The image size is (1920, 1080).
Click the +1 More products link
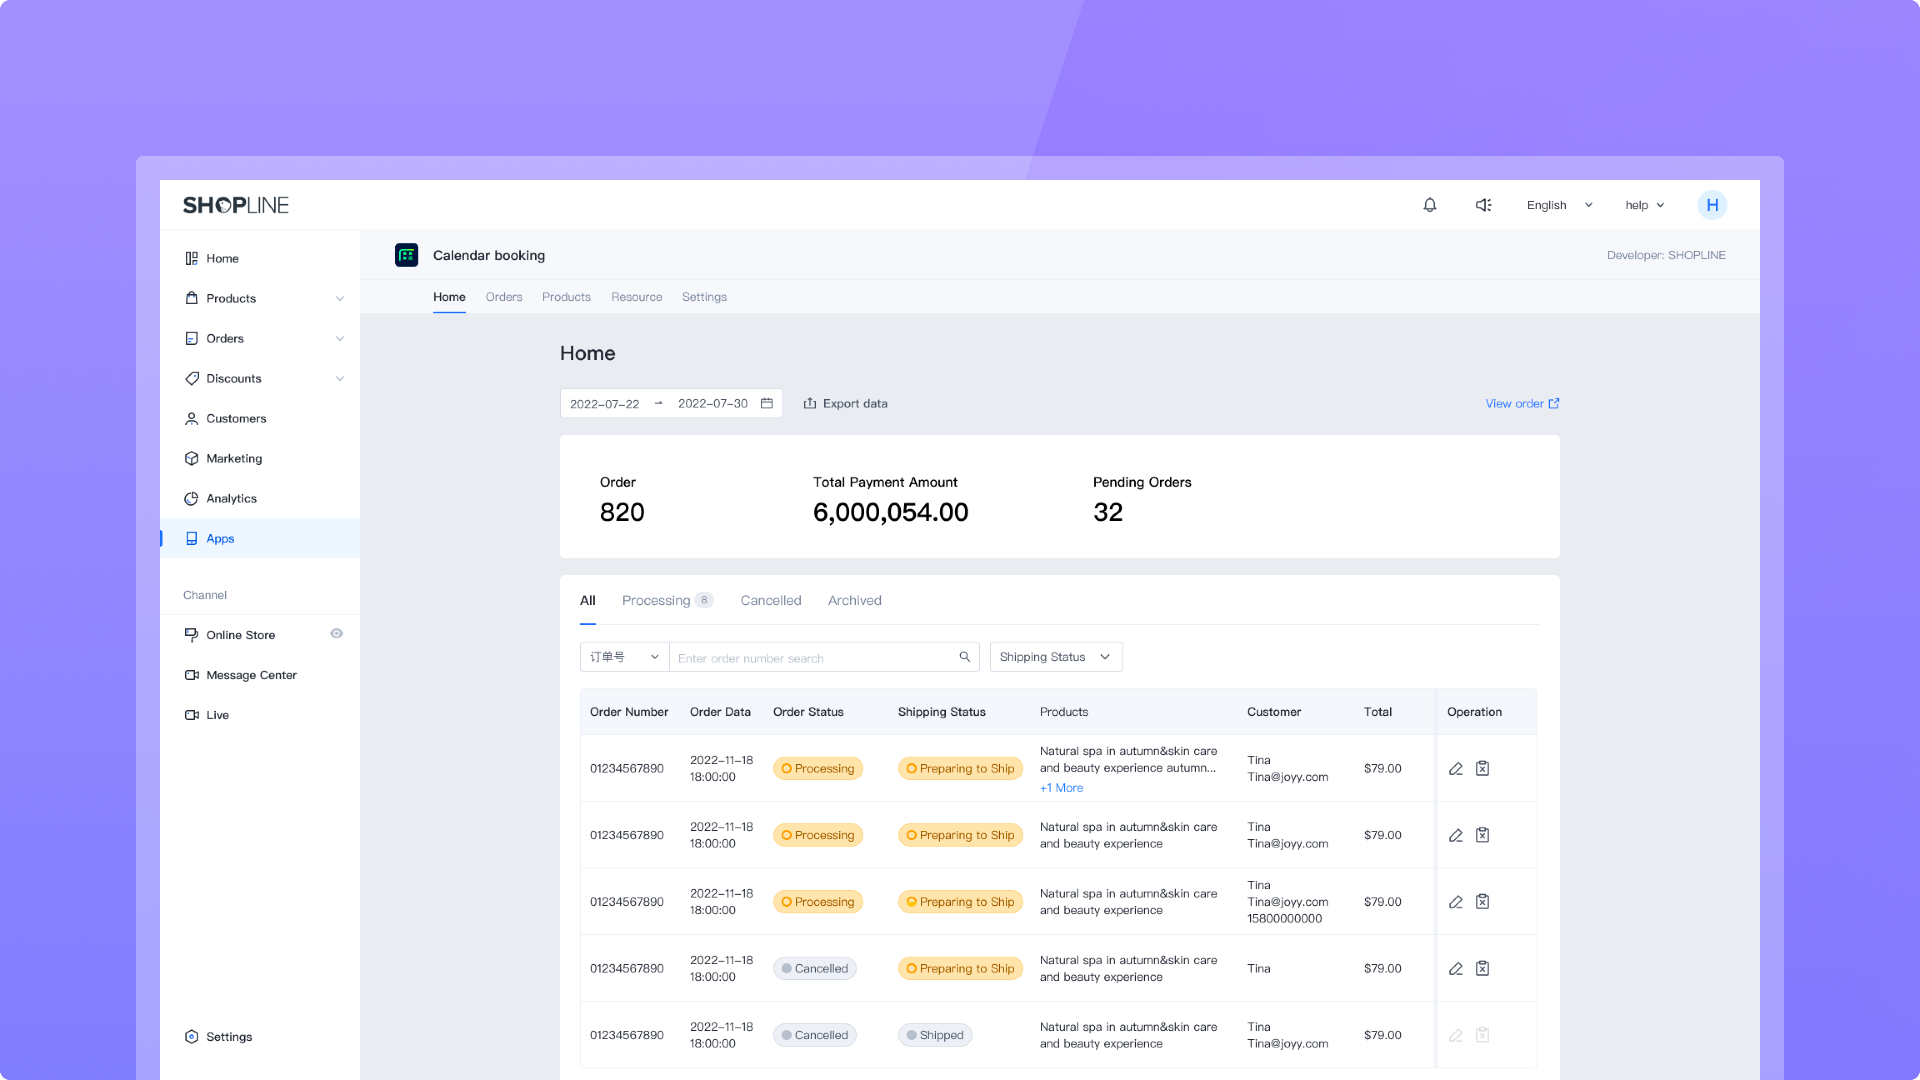coord(1061,788)
